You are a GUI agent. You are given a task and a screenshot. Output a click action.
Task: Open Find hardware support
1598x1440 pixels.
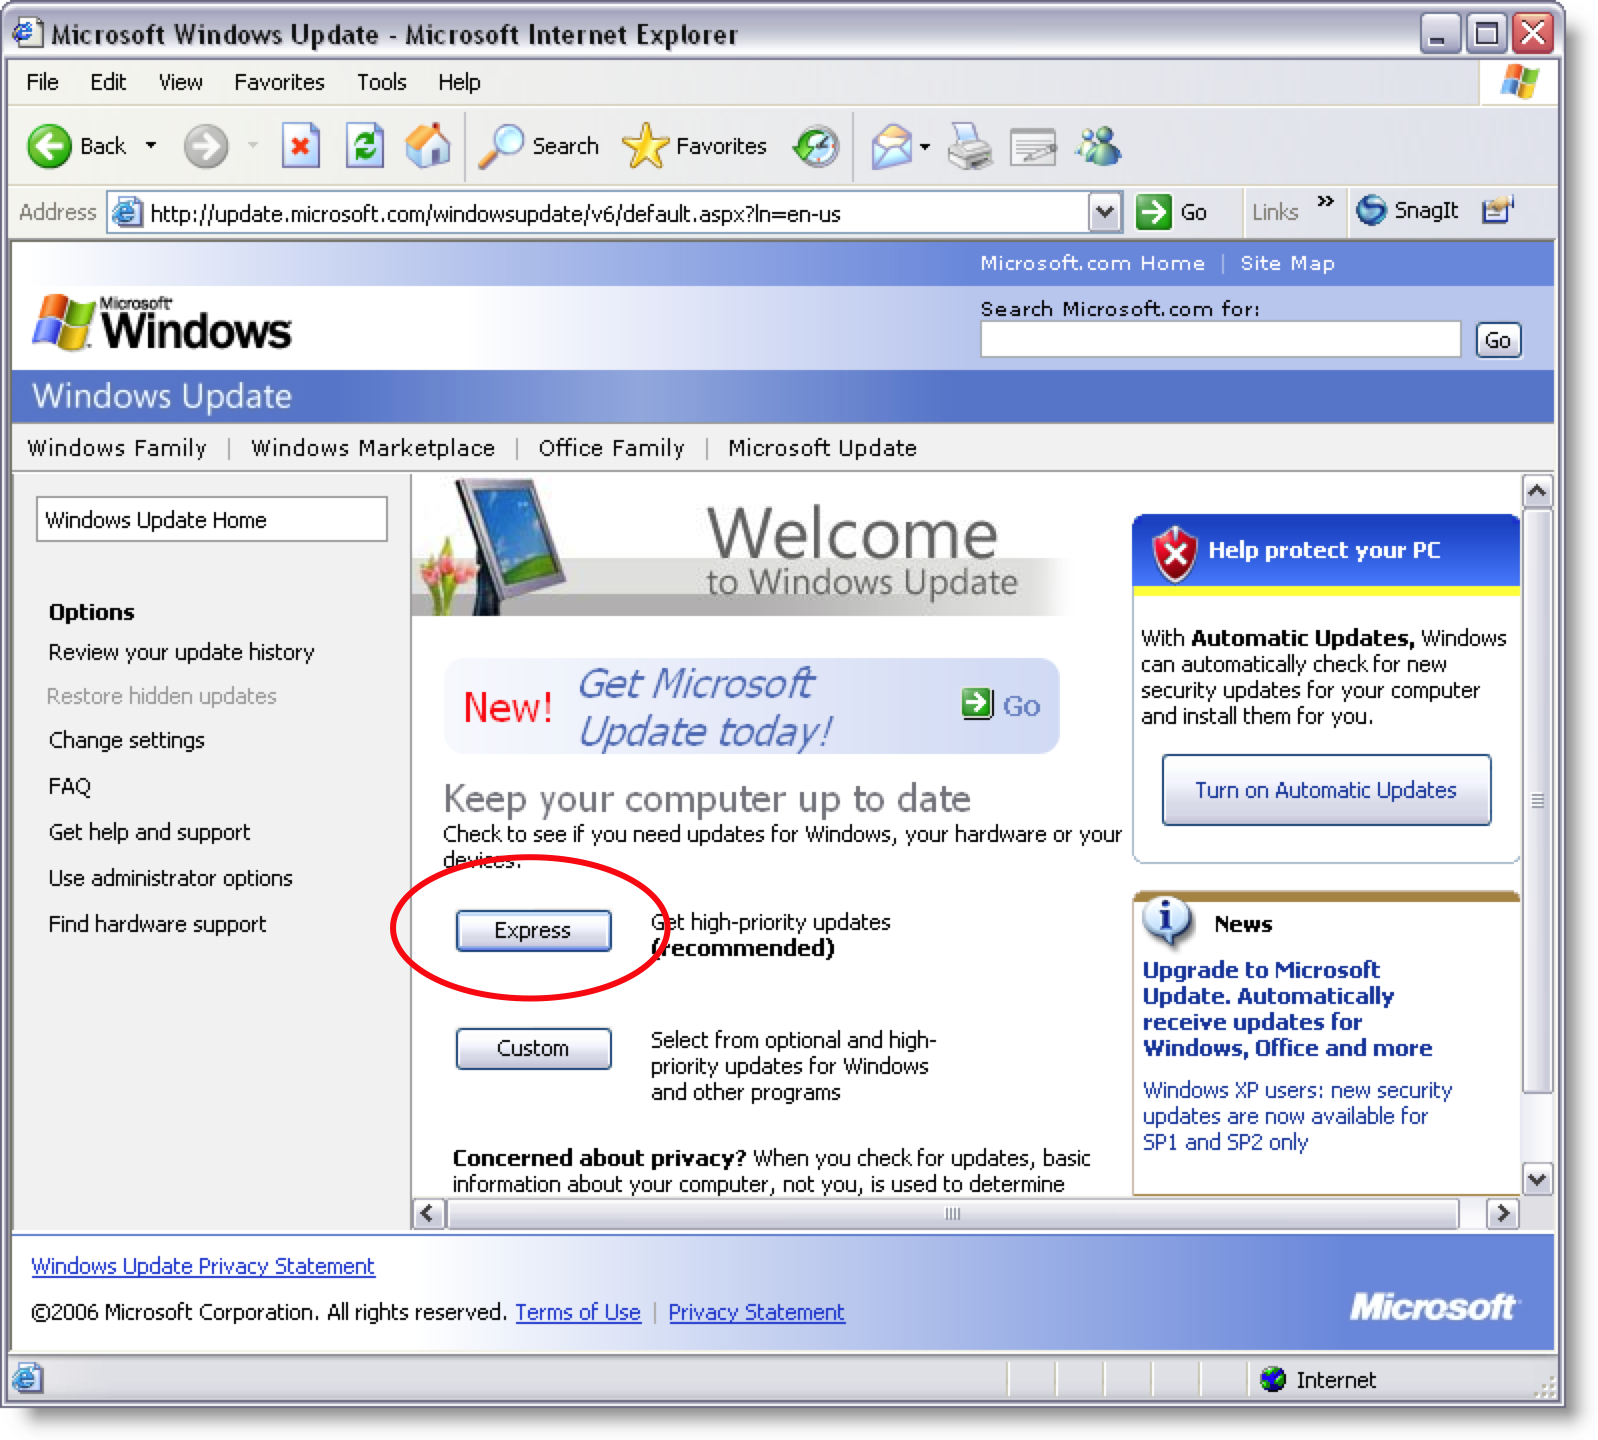point(157,924)
